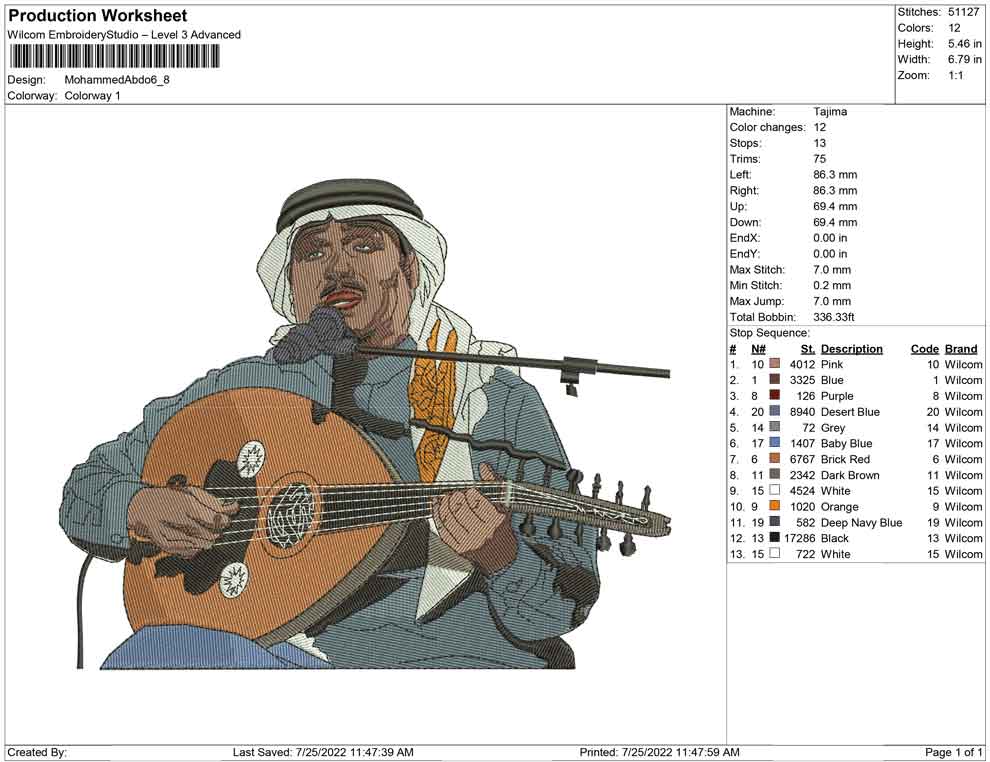Click stitch count 4524 in row 9 White
The image size is (990, 762).
802,491
